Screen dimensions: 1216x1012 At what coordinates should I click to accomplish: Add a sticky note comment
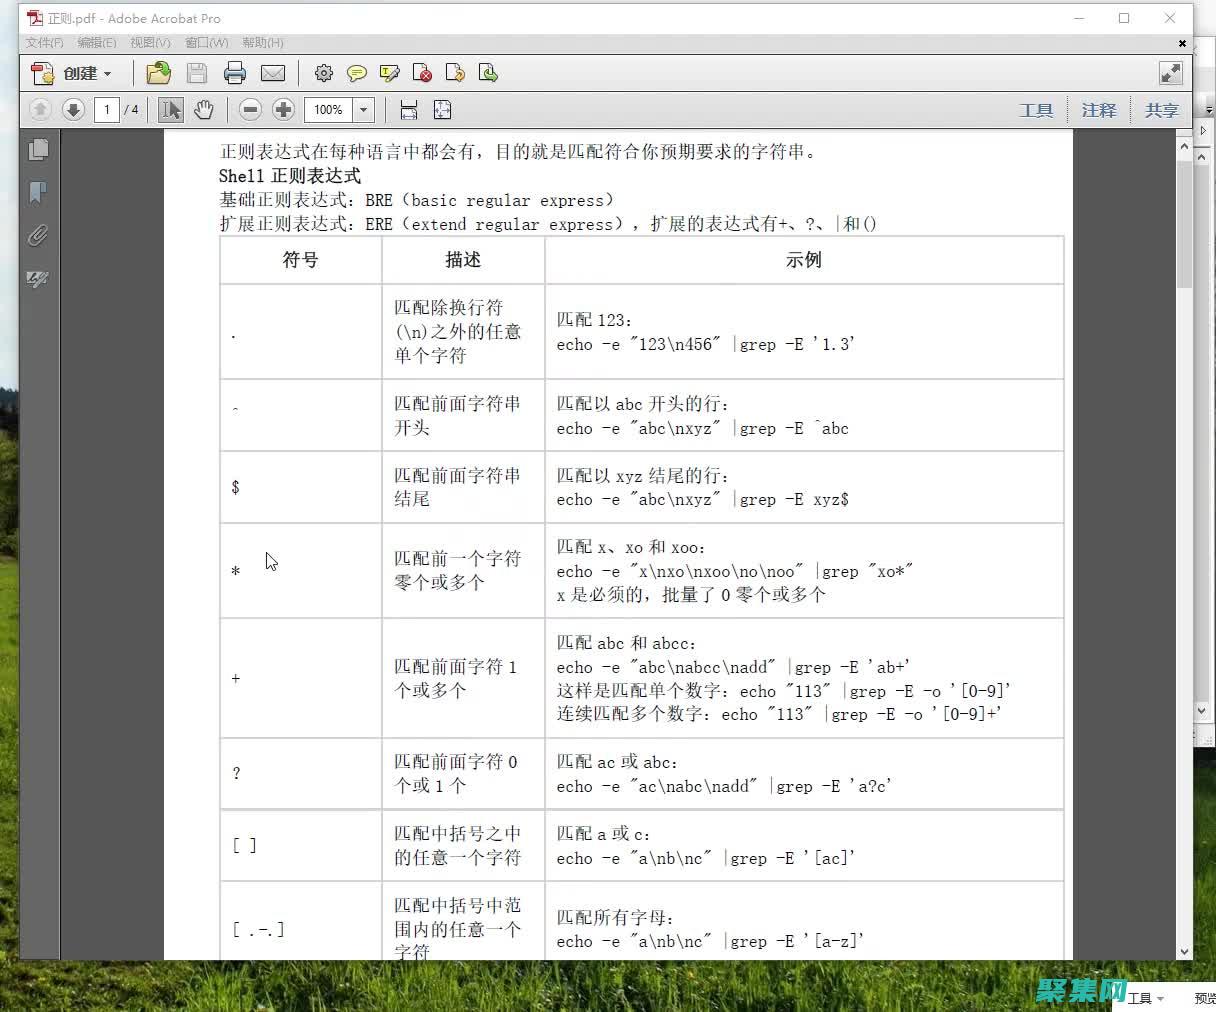pyautogui.click(x=356, y=73)
